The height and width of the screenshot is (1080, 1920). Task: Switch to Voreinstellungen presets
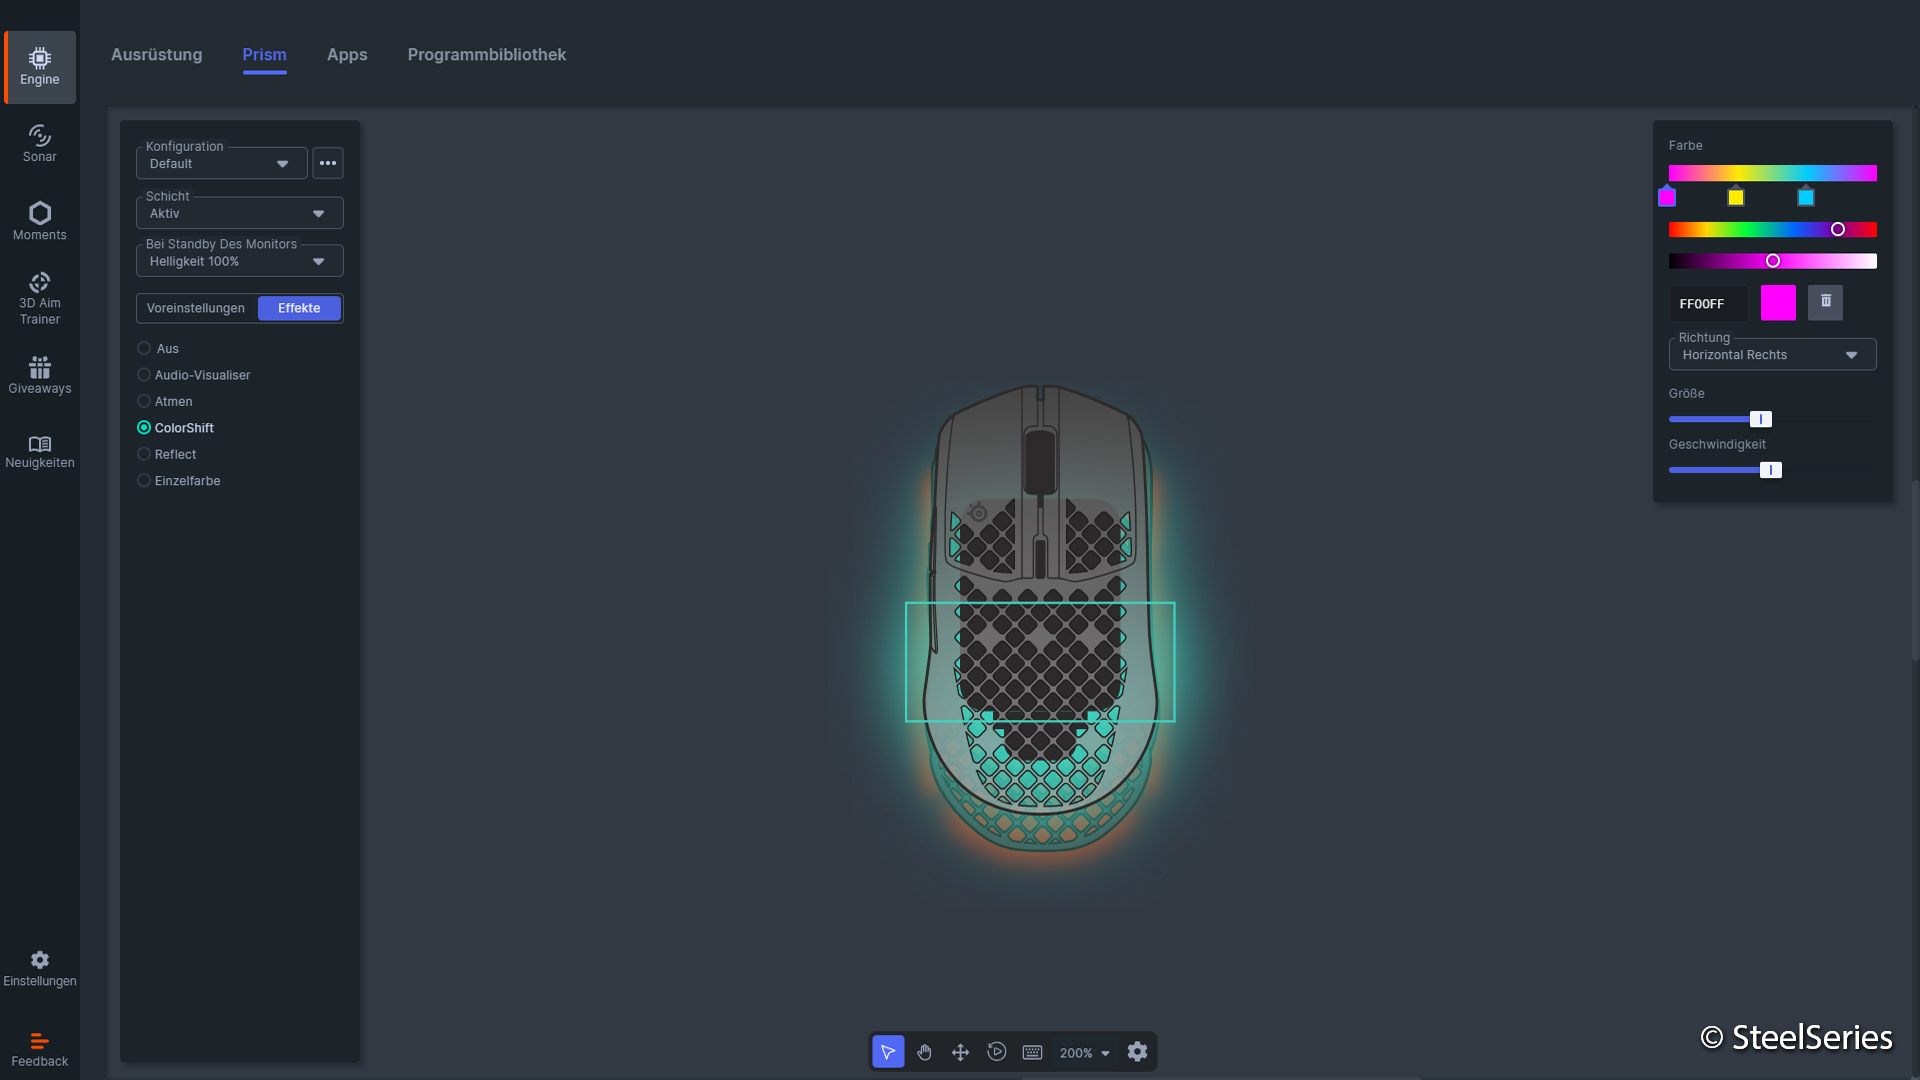tap(196, 308)
